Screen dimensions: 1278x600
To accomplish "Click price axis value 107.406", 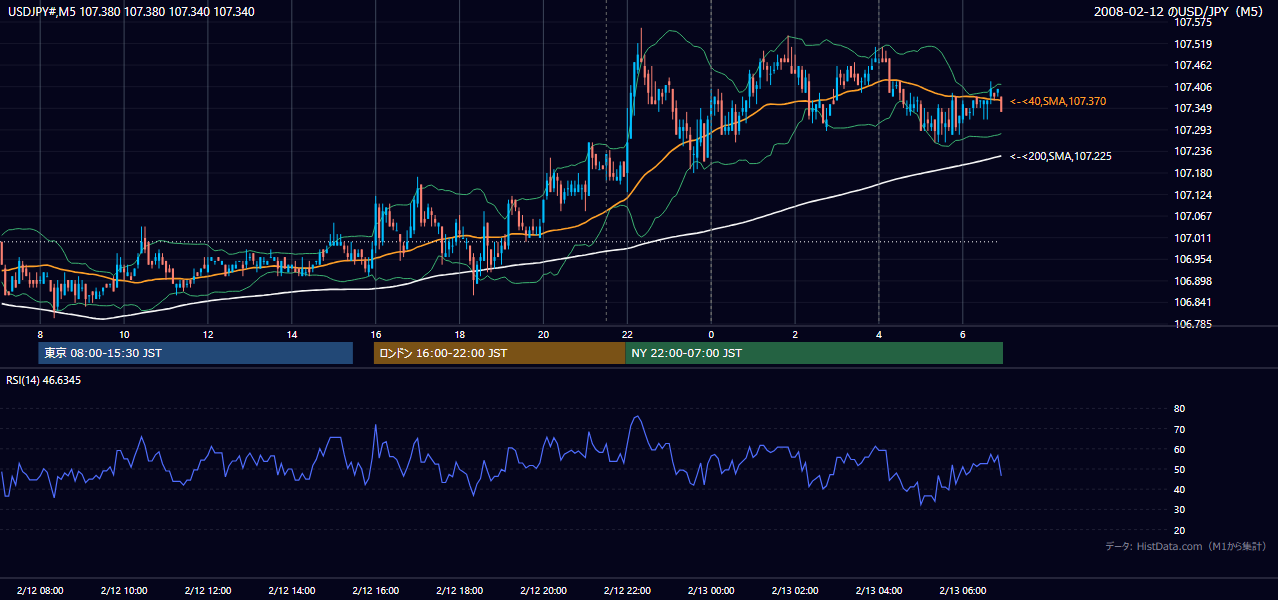I will coord(1193,87).
